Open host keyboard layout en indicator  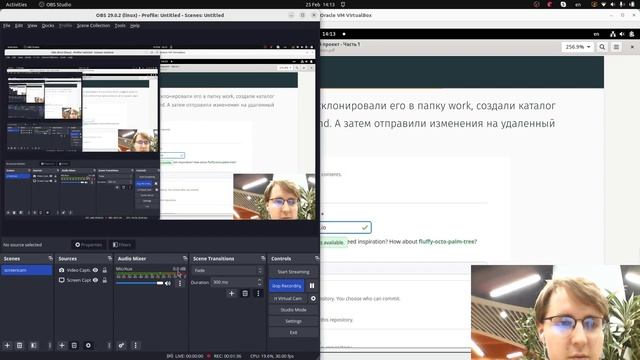[x=578, y=4]
